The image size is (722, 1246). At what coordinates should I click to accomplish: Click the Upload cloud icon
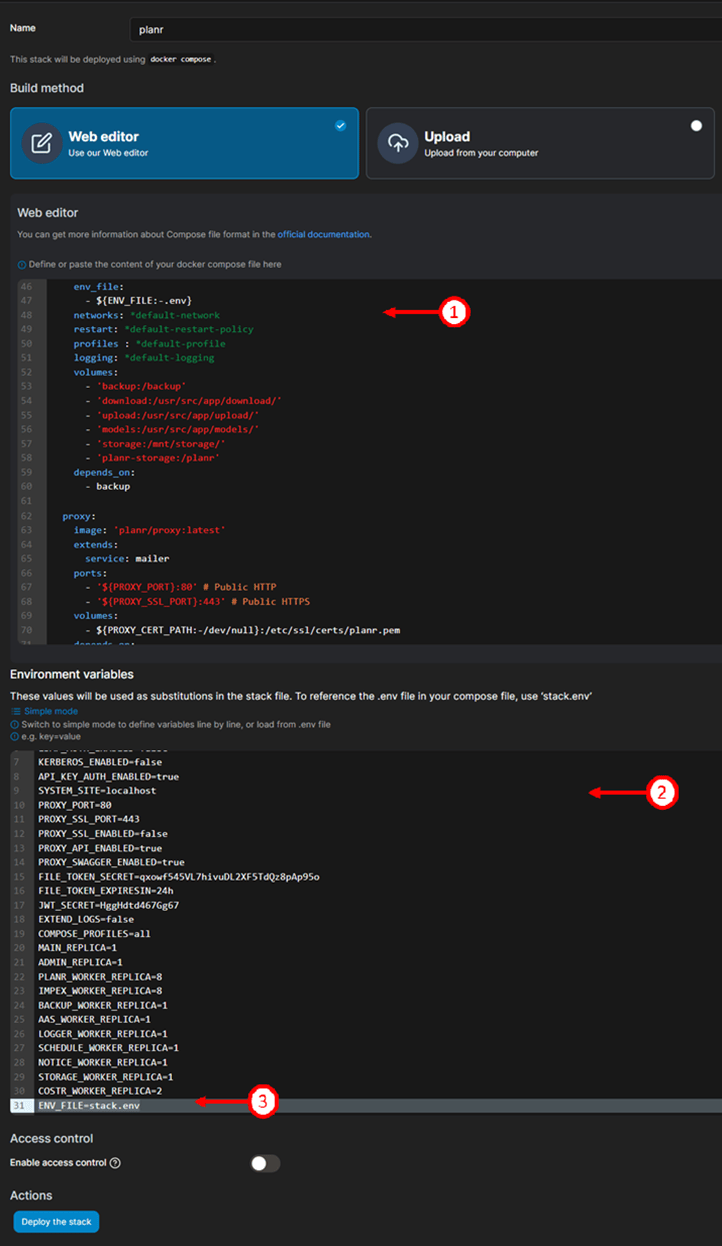pos(397,143)
